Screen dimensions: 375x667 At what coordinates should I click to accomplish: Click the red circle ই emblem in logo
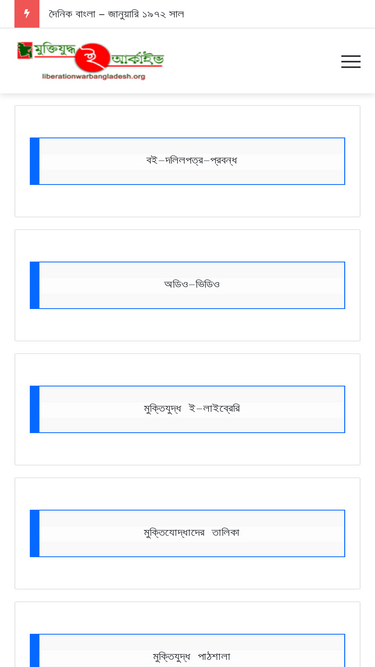[91, 58]
